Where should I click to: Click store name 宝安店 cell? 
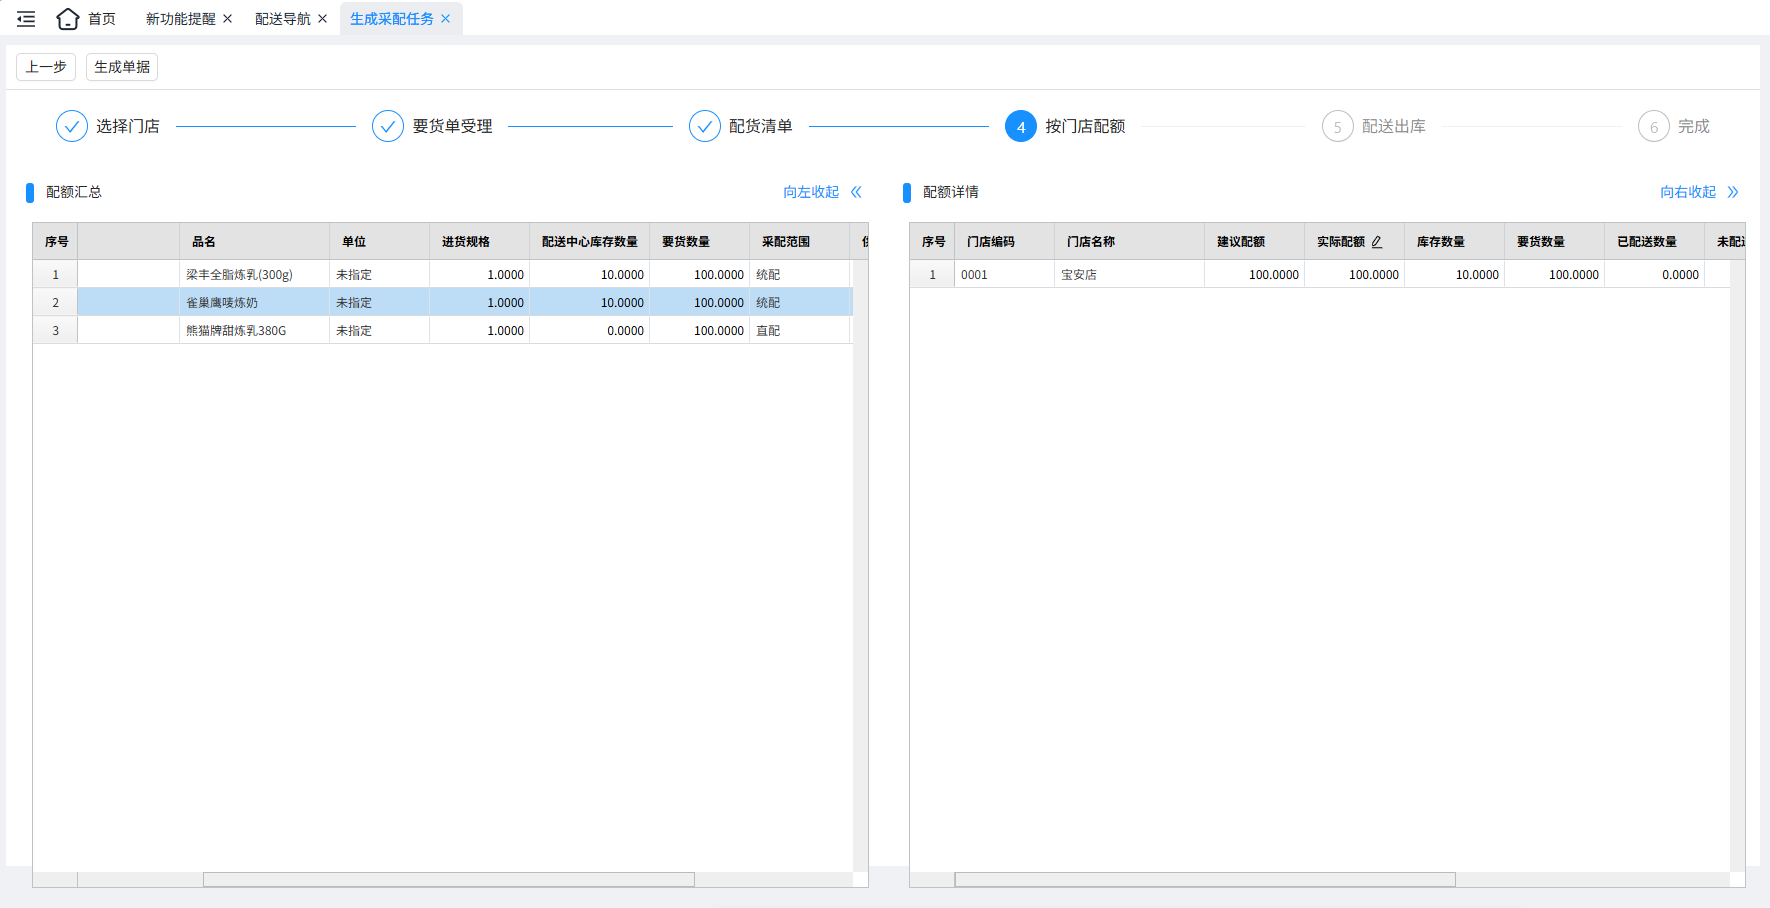pos(1130,274)
